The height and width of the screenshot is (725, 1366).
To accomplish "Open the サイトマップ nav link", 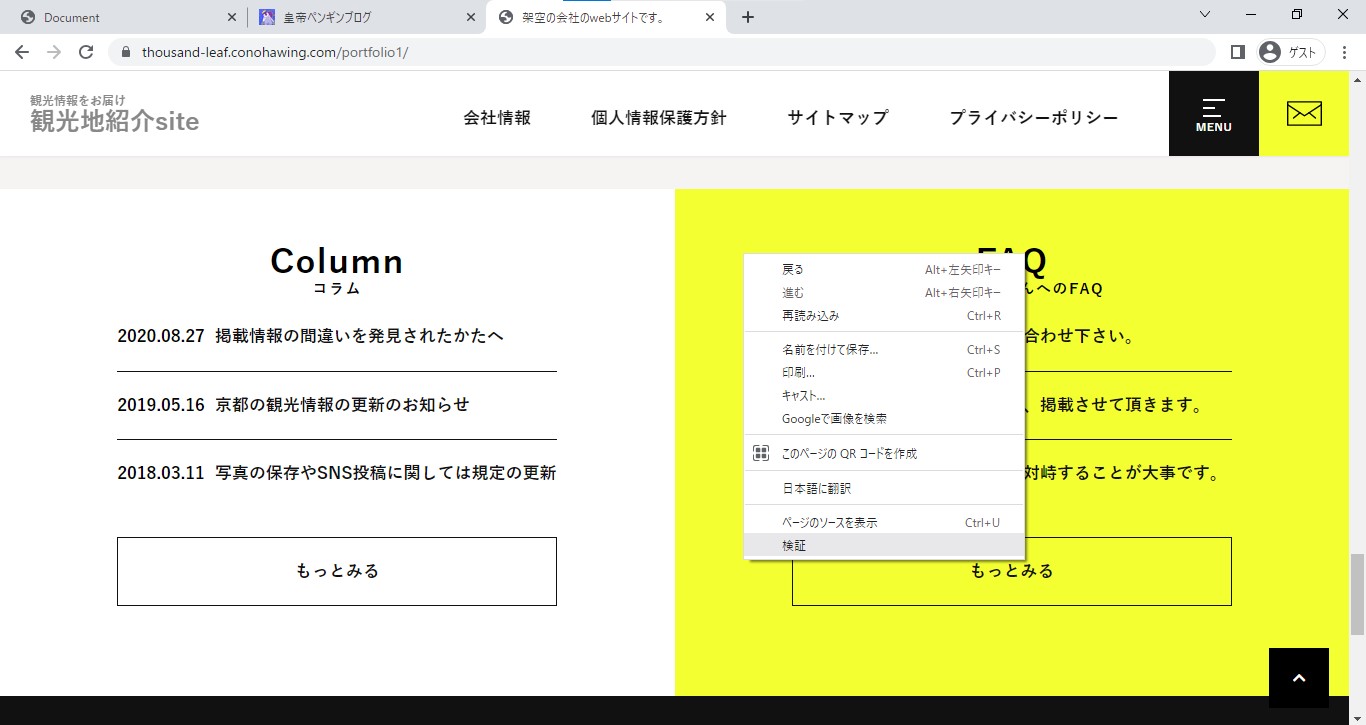I will coord(837,117).
